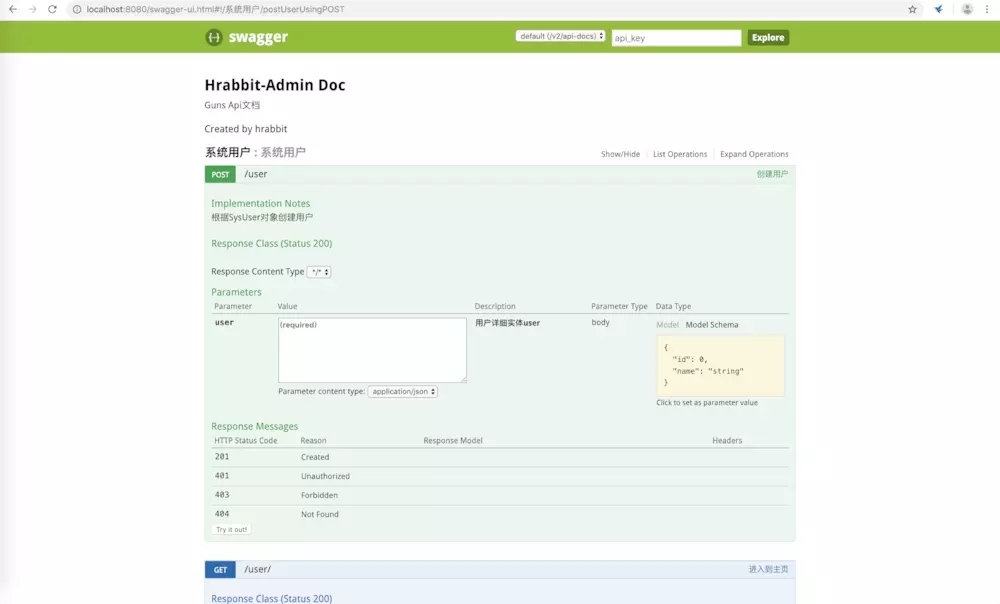Screen dimensions: 1000x604
Task: Open Response Content Type dropdown
Action: 319,272
